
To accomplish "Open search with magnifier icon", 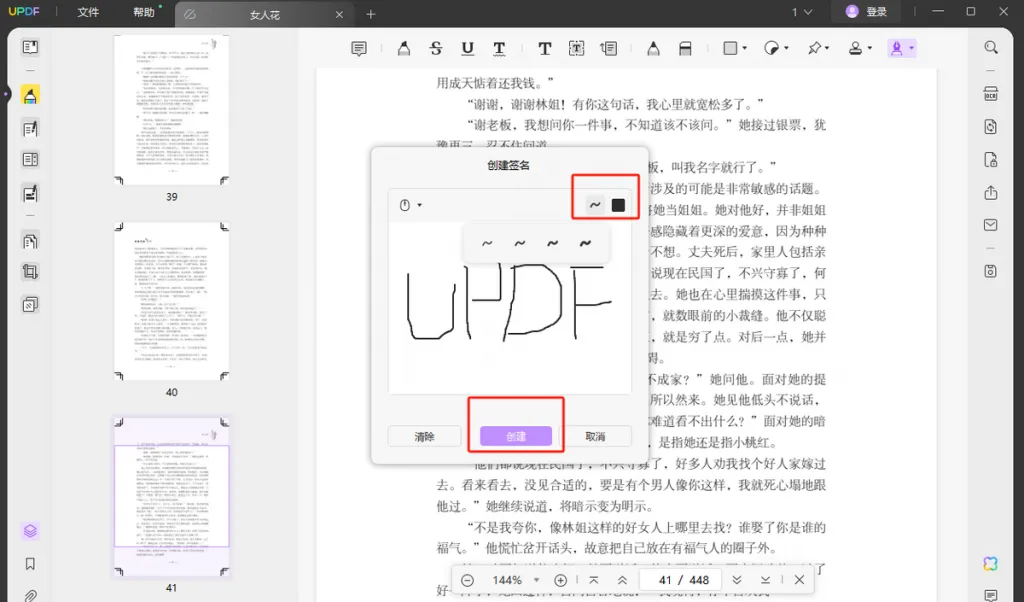I will coord(991,47).
